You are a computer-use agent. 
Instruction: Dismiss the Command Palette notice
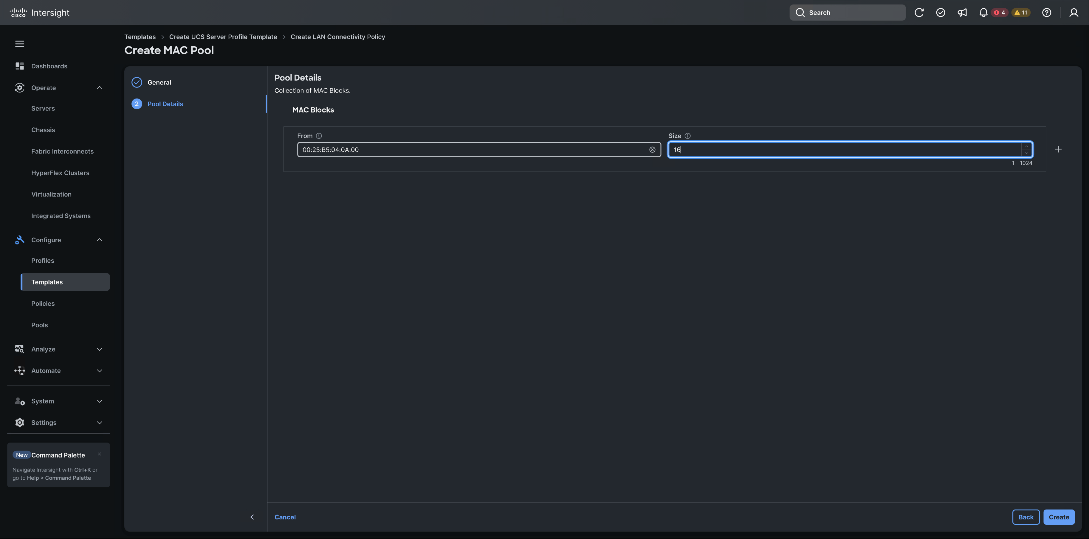click(x=99, y=454)
